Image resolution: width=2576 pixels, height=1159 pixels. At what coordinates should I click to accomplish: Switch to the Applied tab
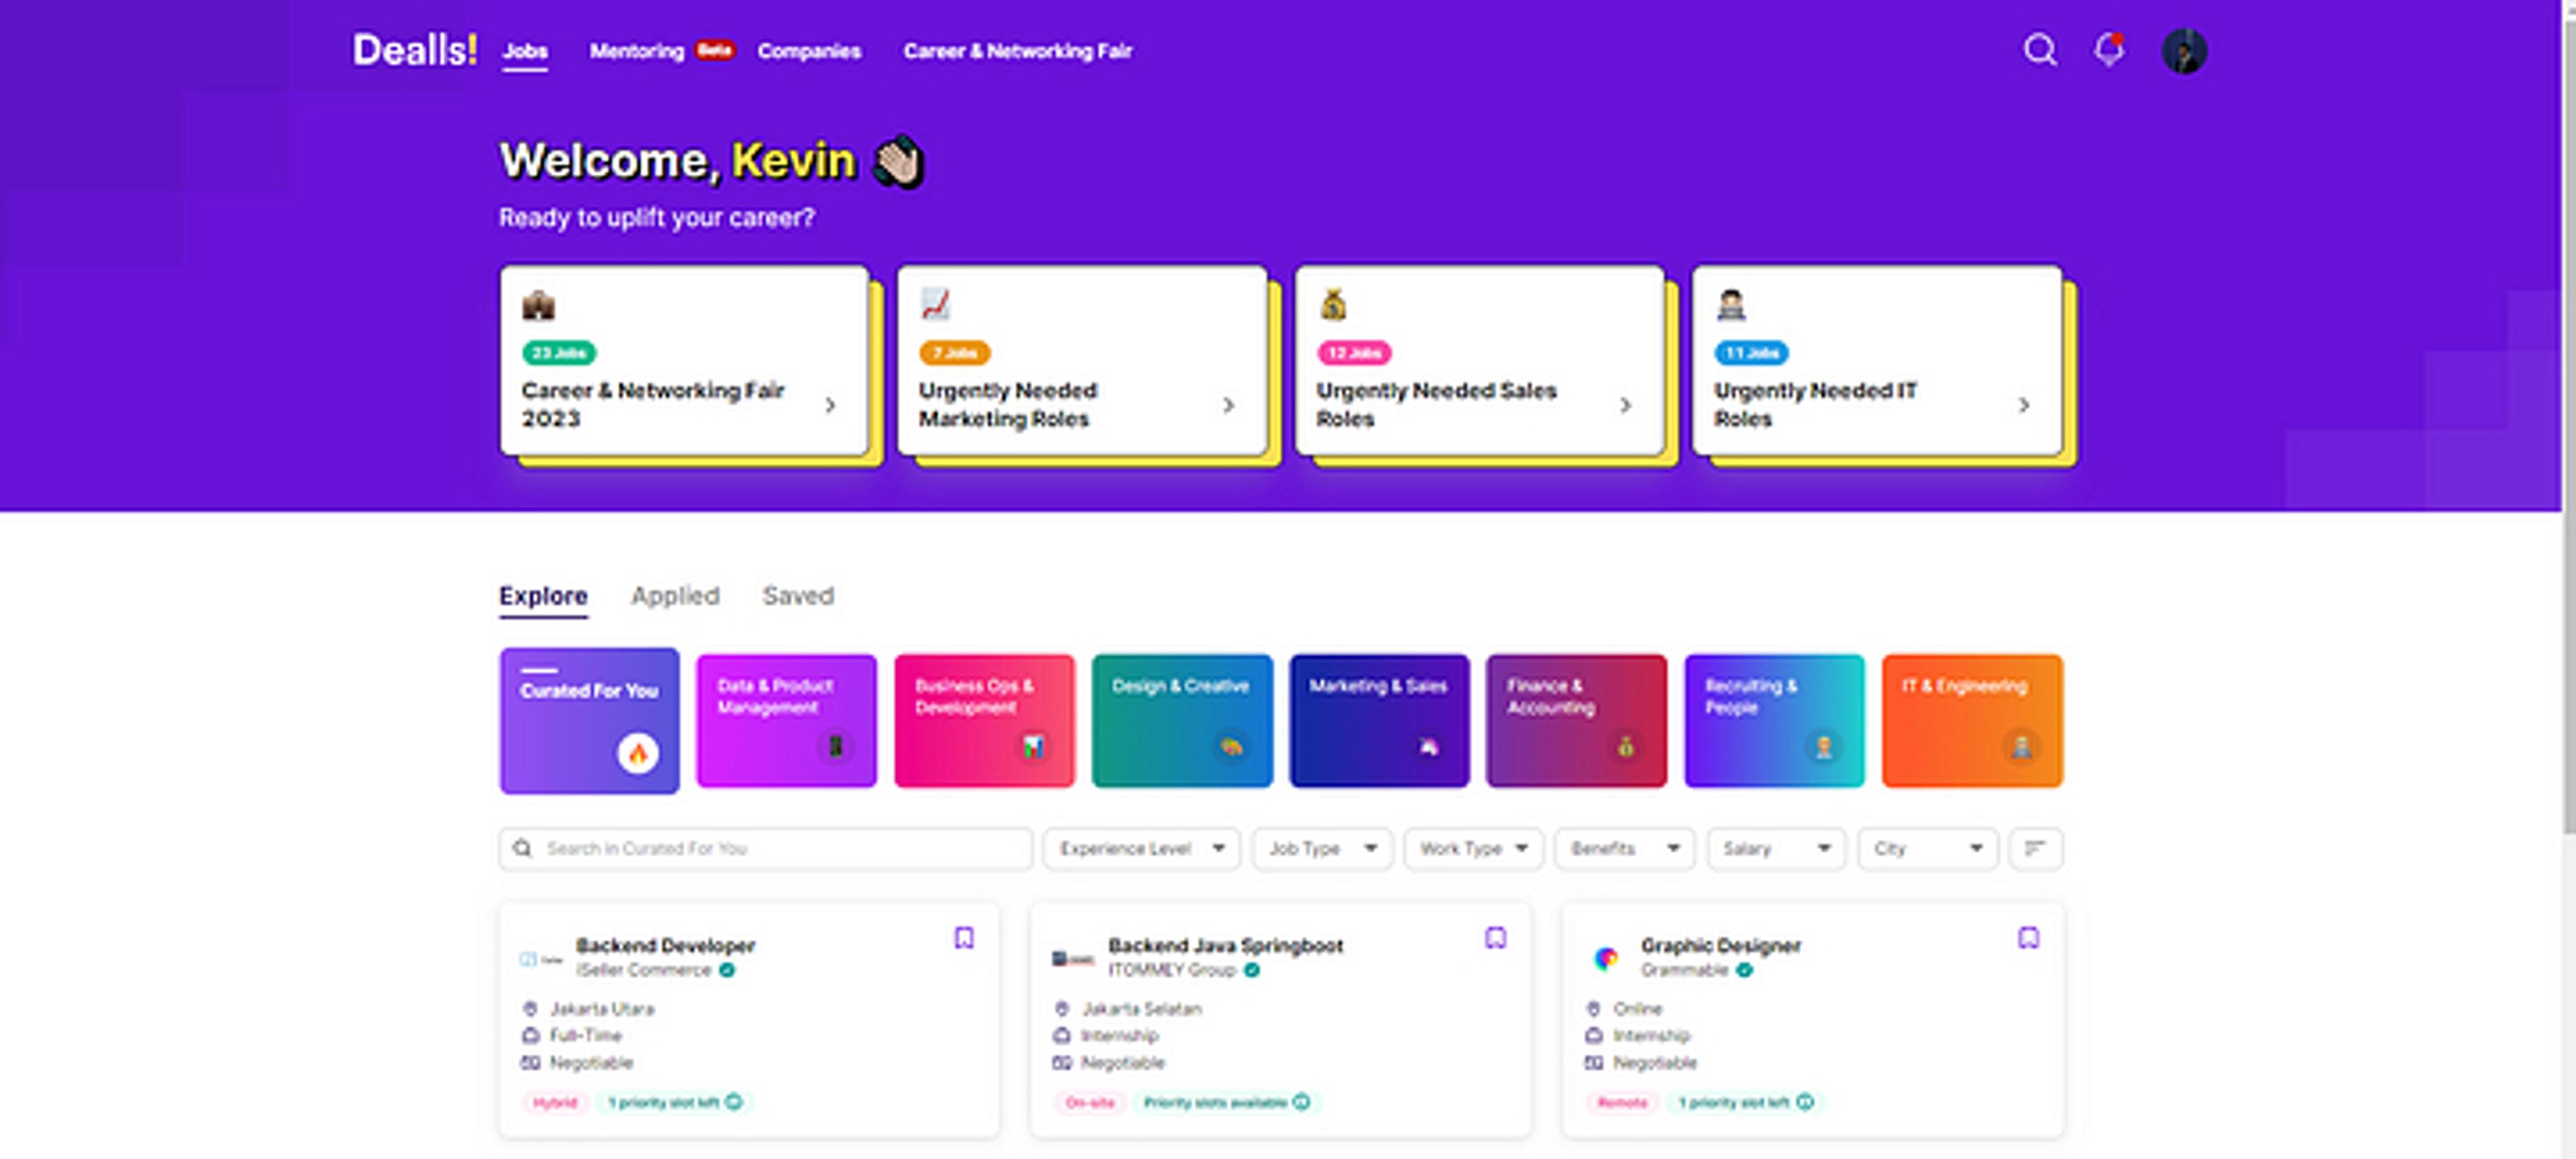point(675,596)
